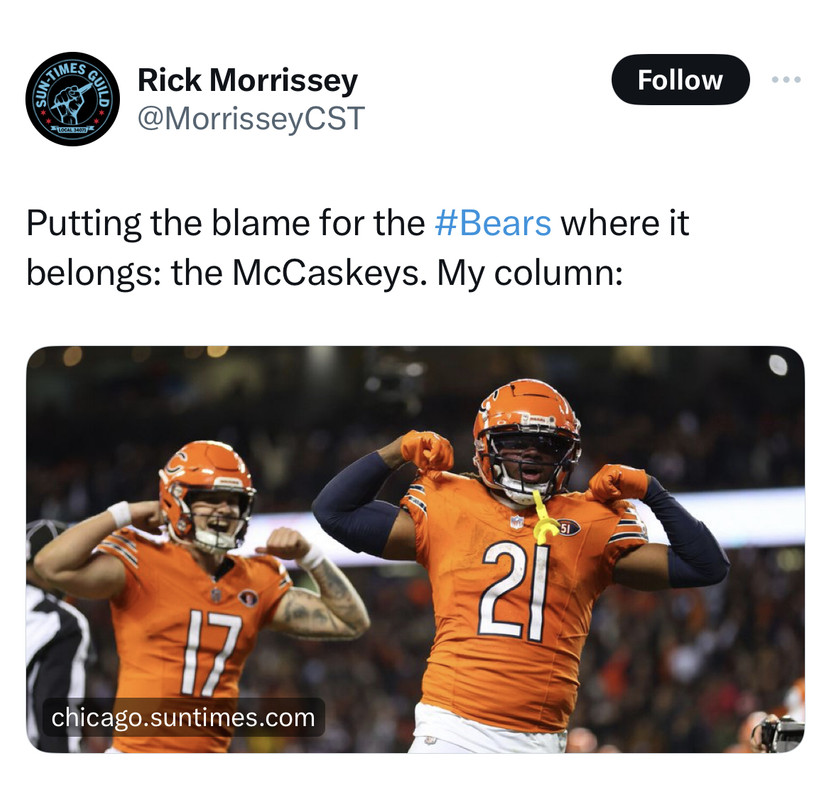Open the three-dot more options menu
Image resolution: width=831 pixels, height=800 pixels.
pos(786,79)
